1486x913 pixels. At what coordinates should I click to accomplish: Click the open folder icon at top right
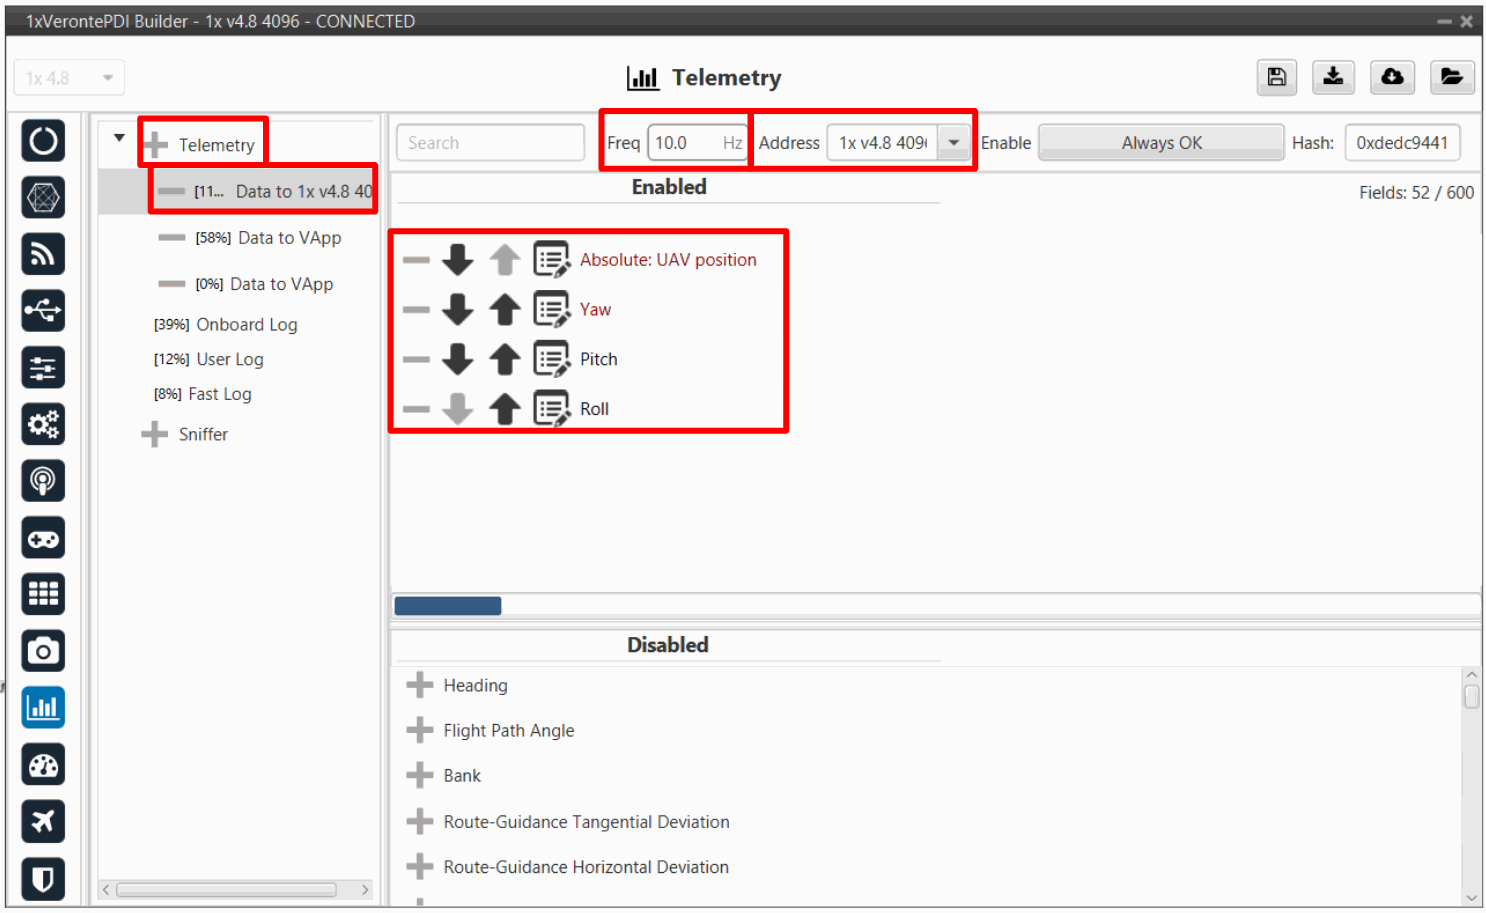tap(1451, 77)
